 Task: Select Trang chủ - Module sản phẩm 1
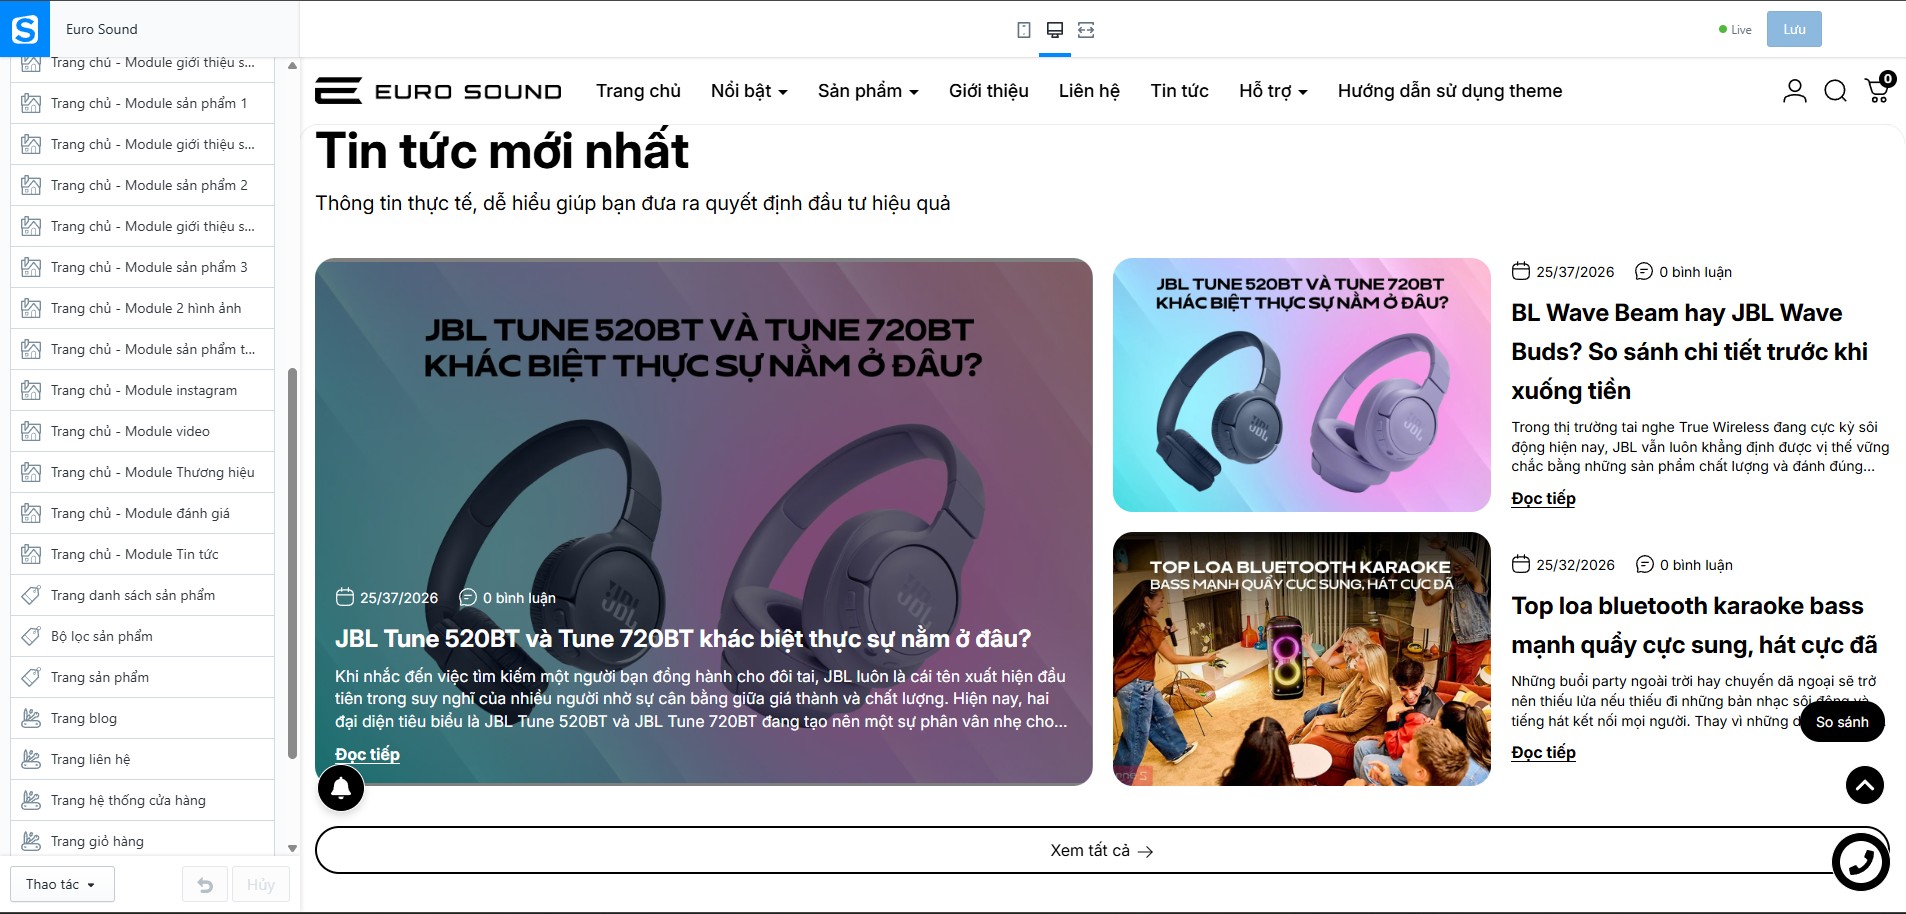pos(142,103)
